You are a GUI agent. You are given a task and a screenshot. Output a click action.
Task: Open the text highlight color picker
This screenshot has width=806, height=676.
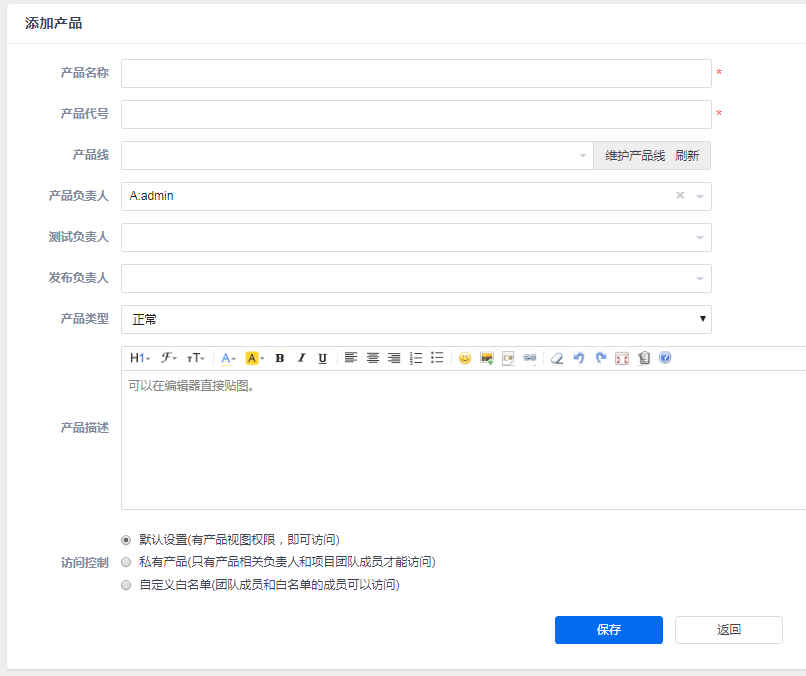coord(255,358)
